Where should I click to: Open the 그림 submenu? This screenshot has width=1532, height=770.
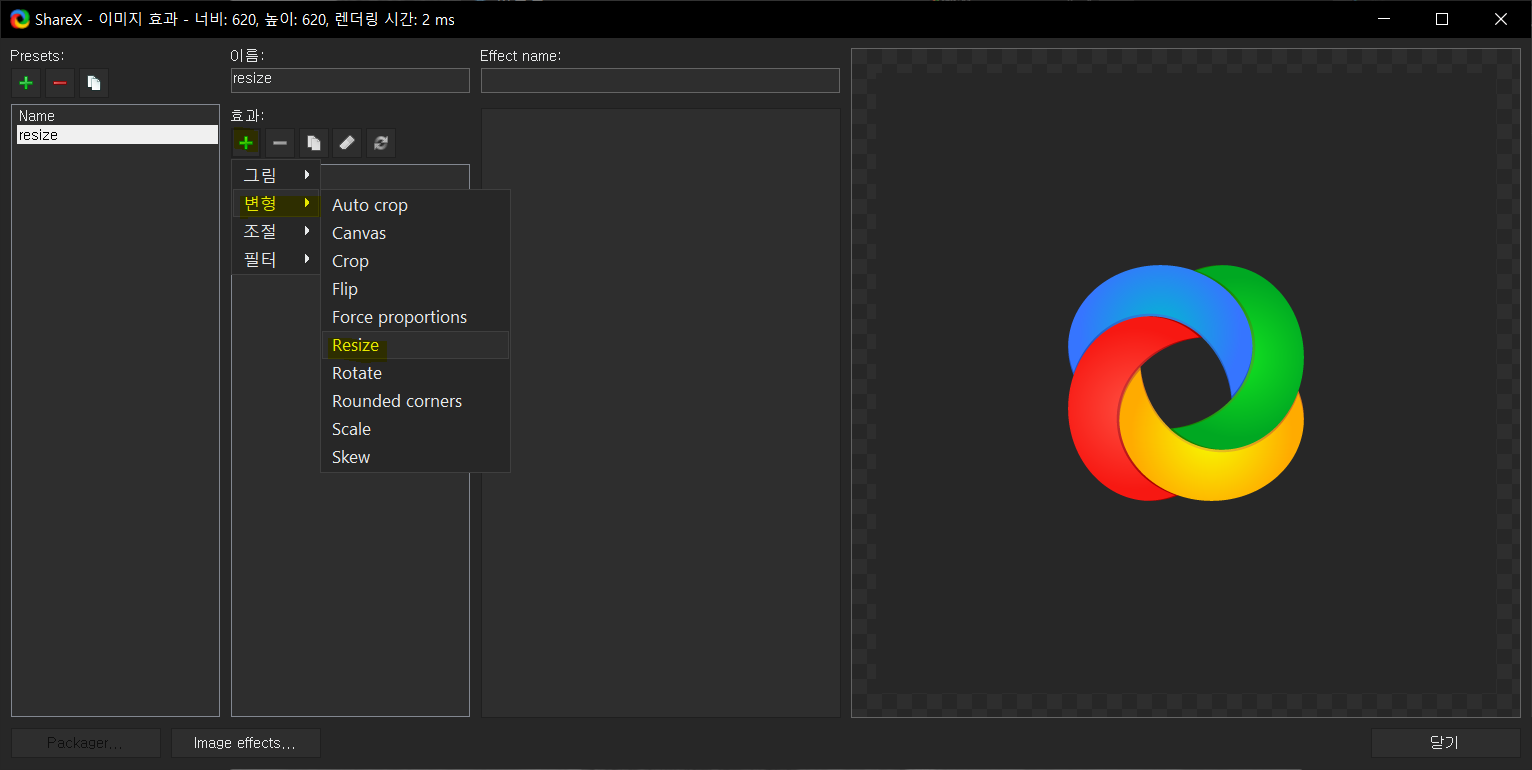click(x=276, y=175)
